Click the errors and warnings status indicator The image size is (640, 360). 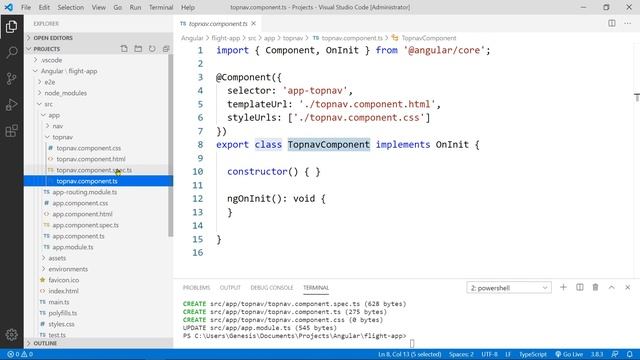coord(20,354)
